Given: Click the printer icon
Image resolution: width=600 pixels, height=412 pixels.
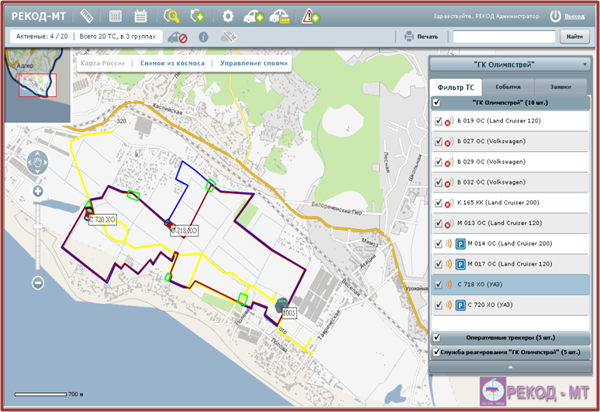Looking at the screenshot, I should click(408, 37).
